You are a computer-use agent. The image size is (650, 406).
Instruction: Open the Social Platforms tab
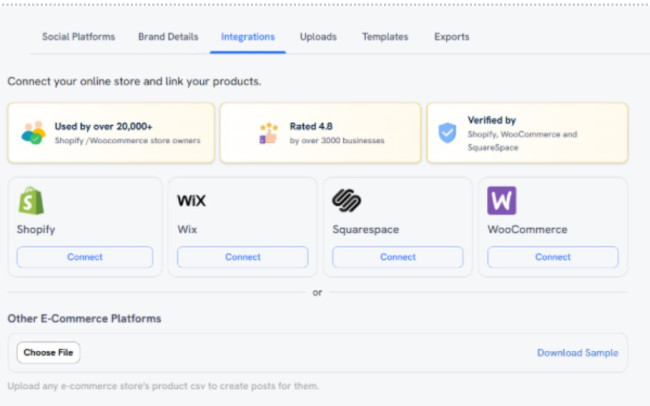tap(78, 37)
